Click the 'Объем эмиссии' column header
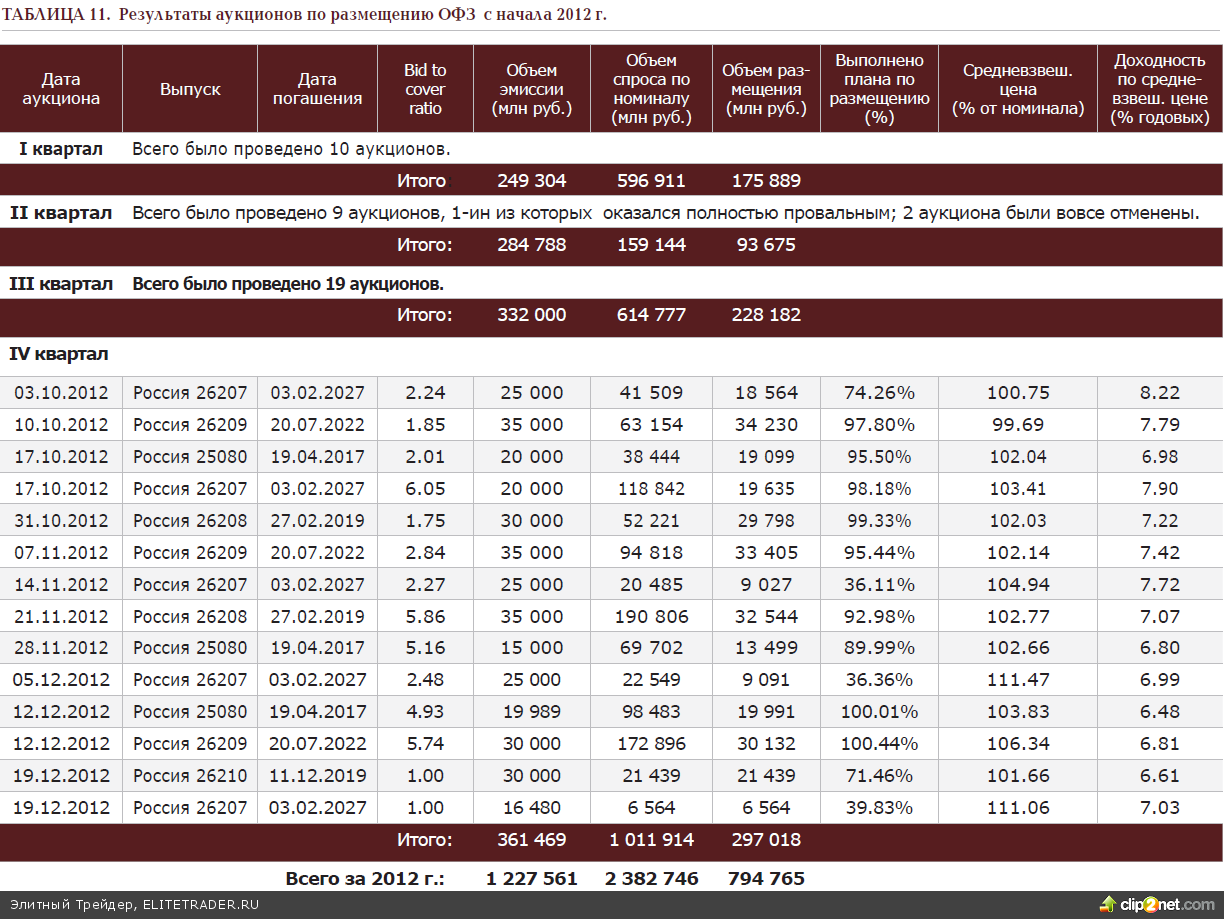 coord(531,89)
